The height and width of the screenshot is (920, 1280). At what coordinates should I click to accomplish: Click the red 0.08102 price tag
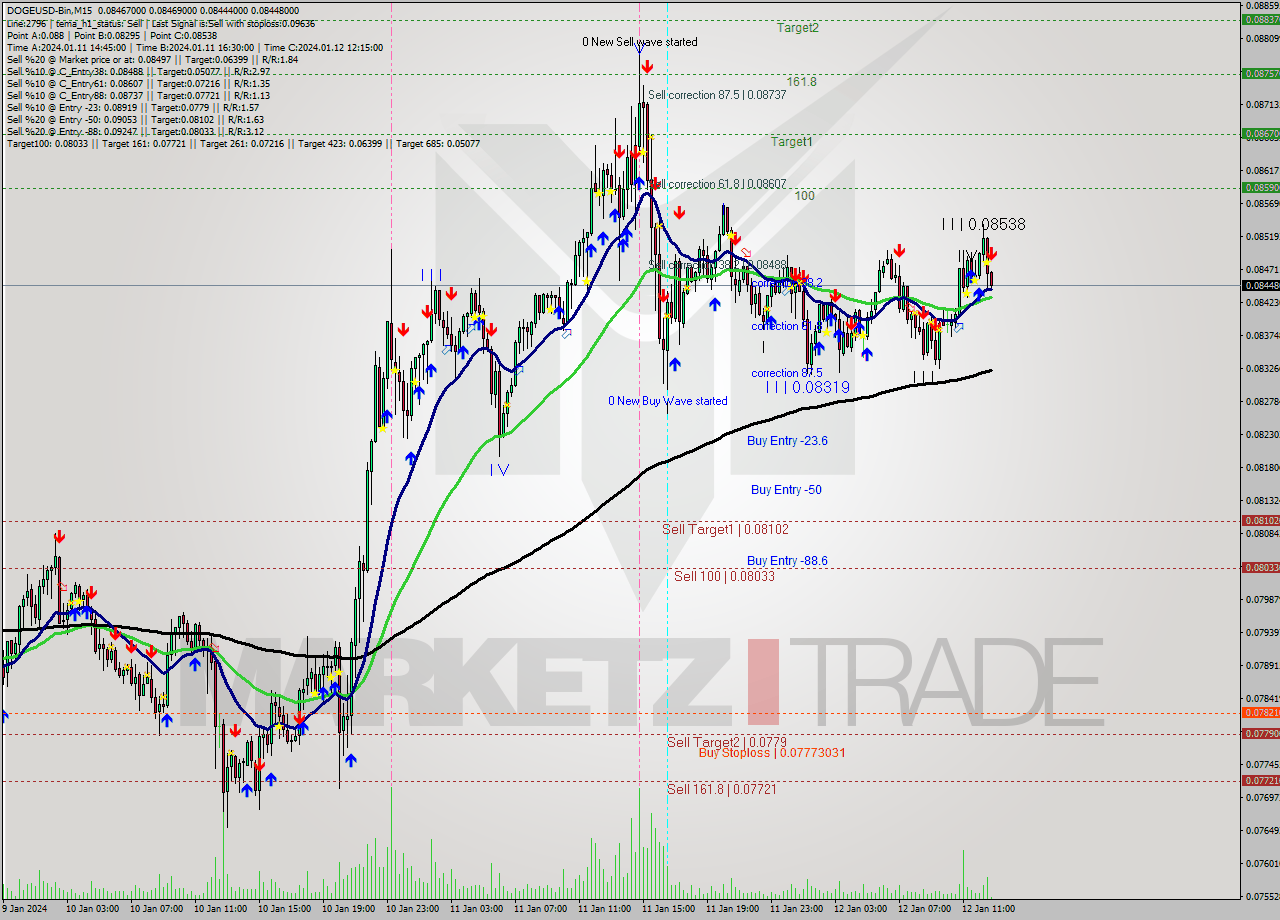click(x=1260, y=520)
